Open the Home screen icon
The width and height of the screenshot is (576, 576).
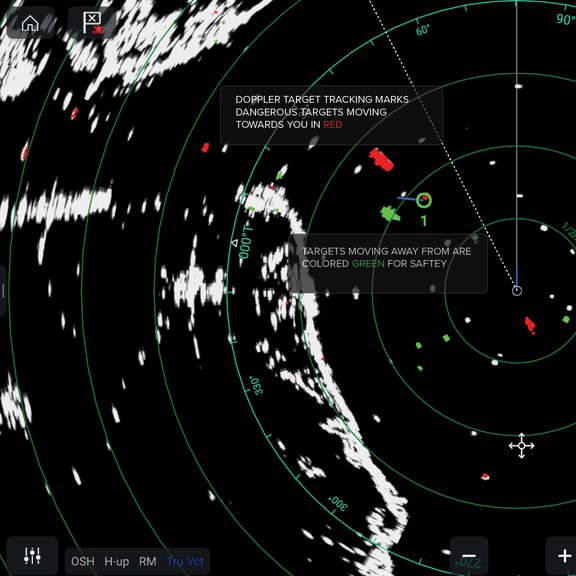coord(30,23)
